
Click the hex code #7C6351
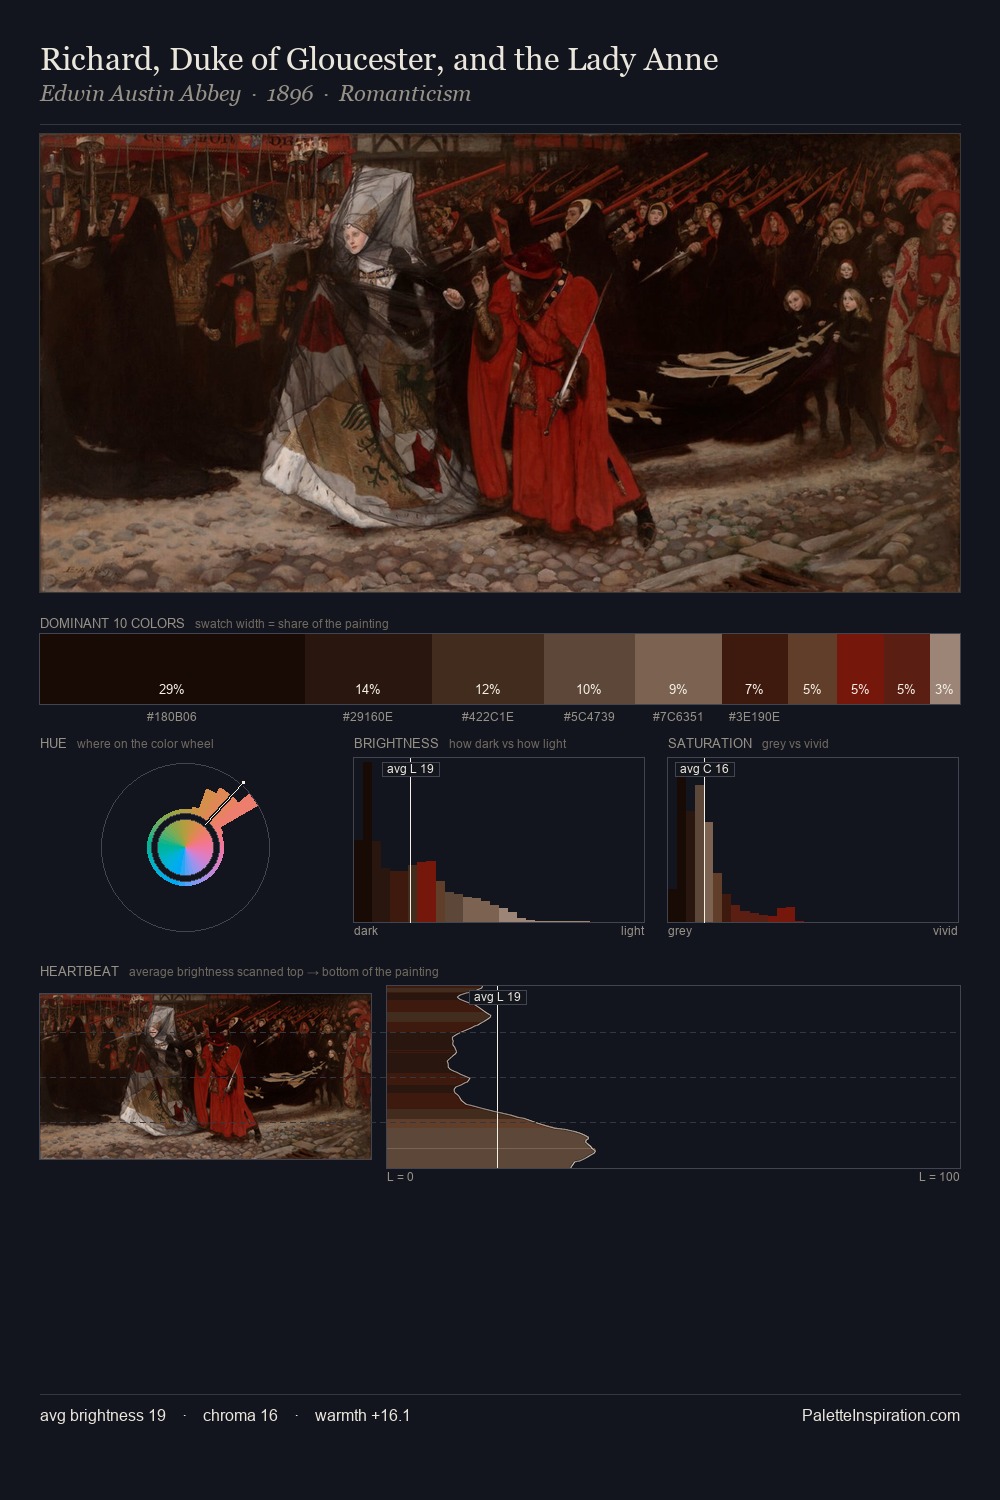pos(678,717)
